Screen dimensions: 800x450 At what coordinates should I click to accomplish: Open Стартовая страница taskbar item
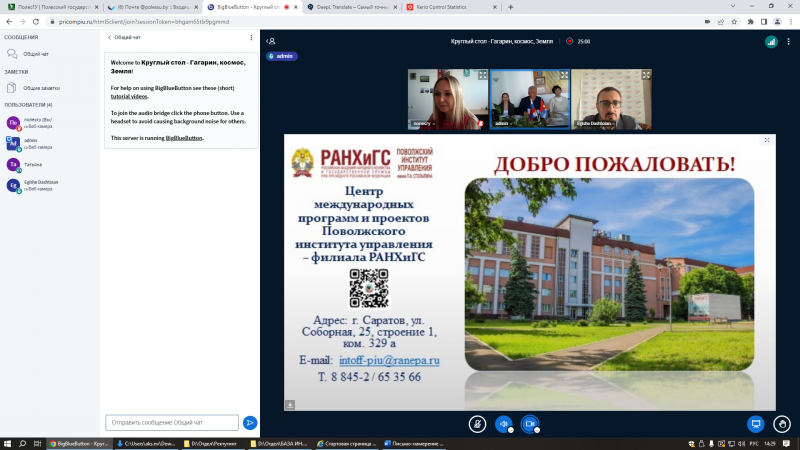point(347,444)
